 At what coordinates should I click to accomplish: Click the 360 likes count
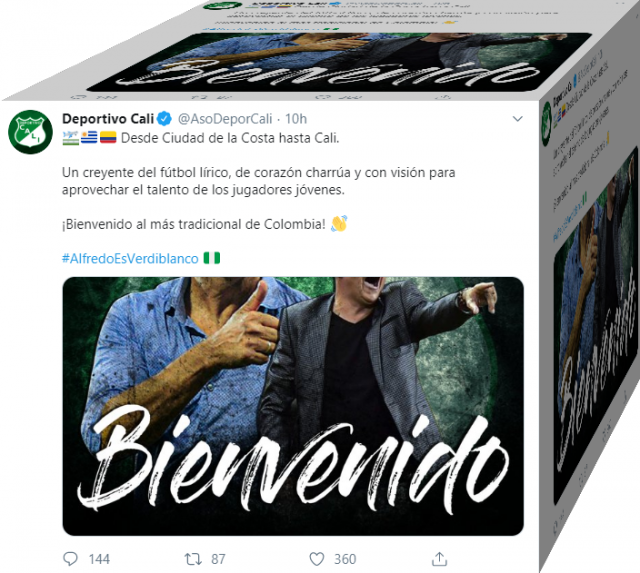pos(345,559)
